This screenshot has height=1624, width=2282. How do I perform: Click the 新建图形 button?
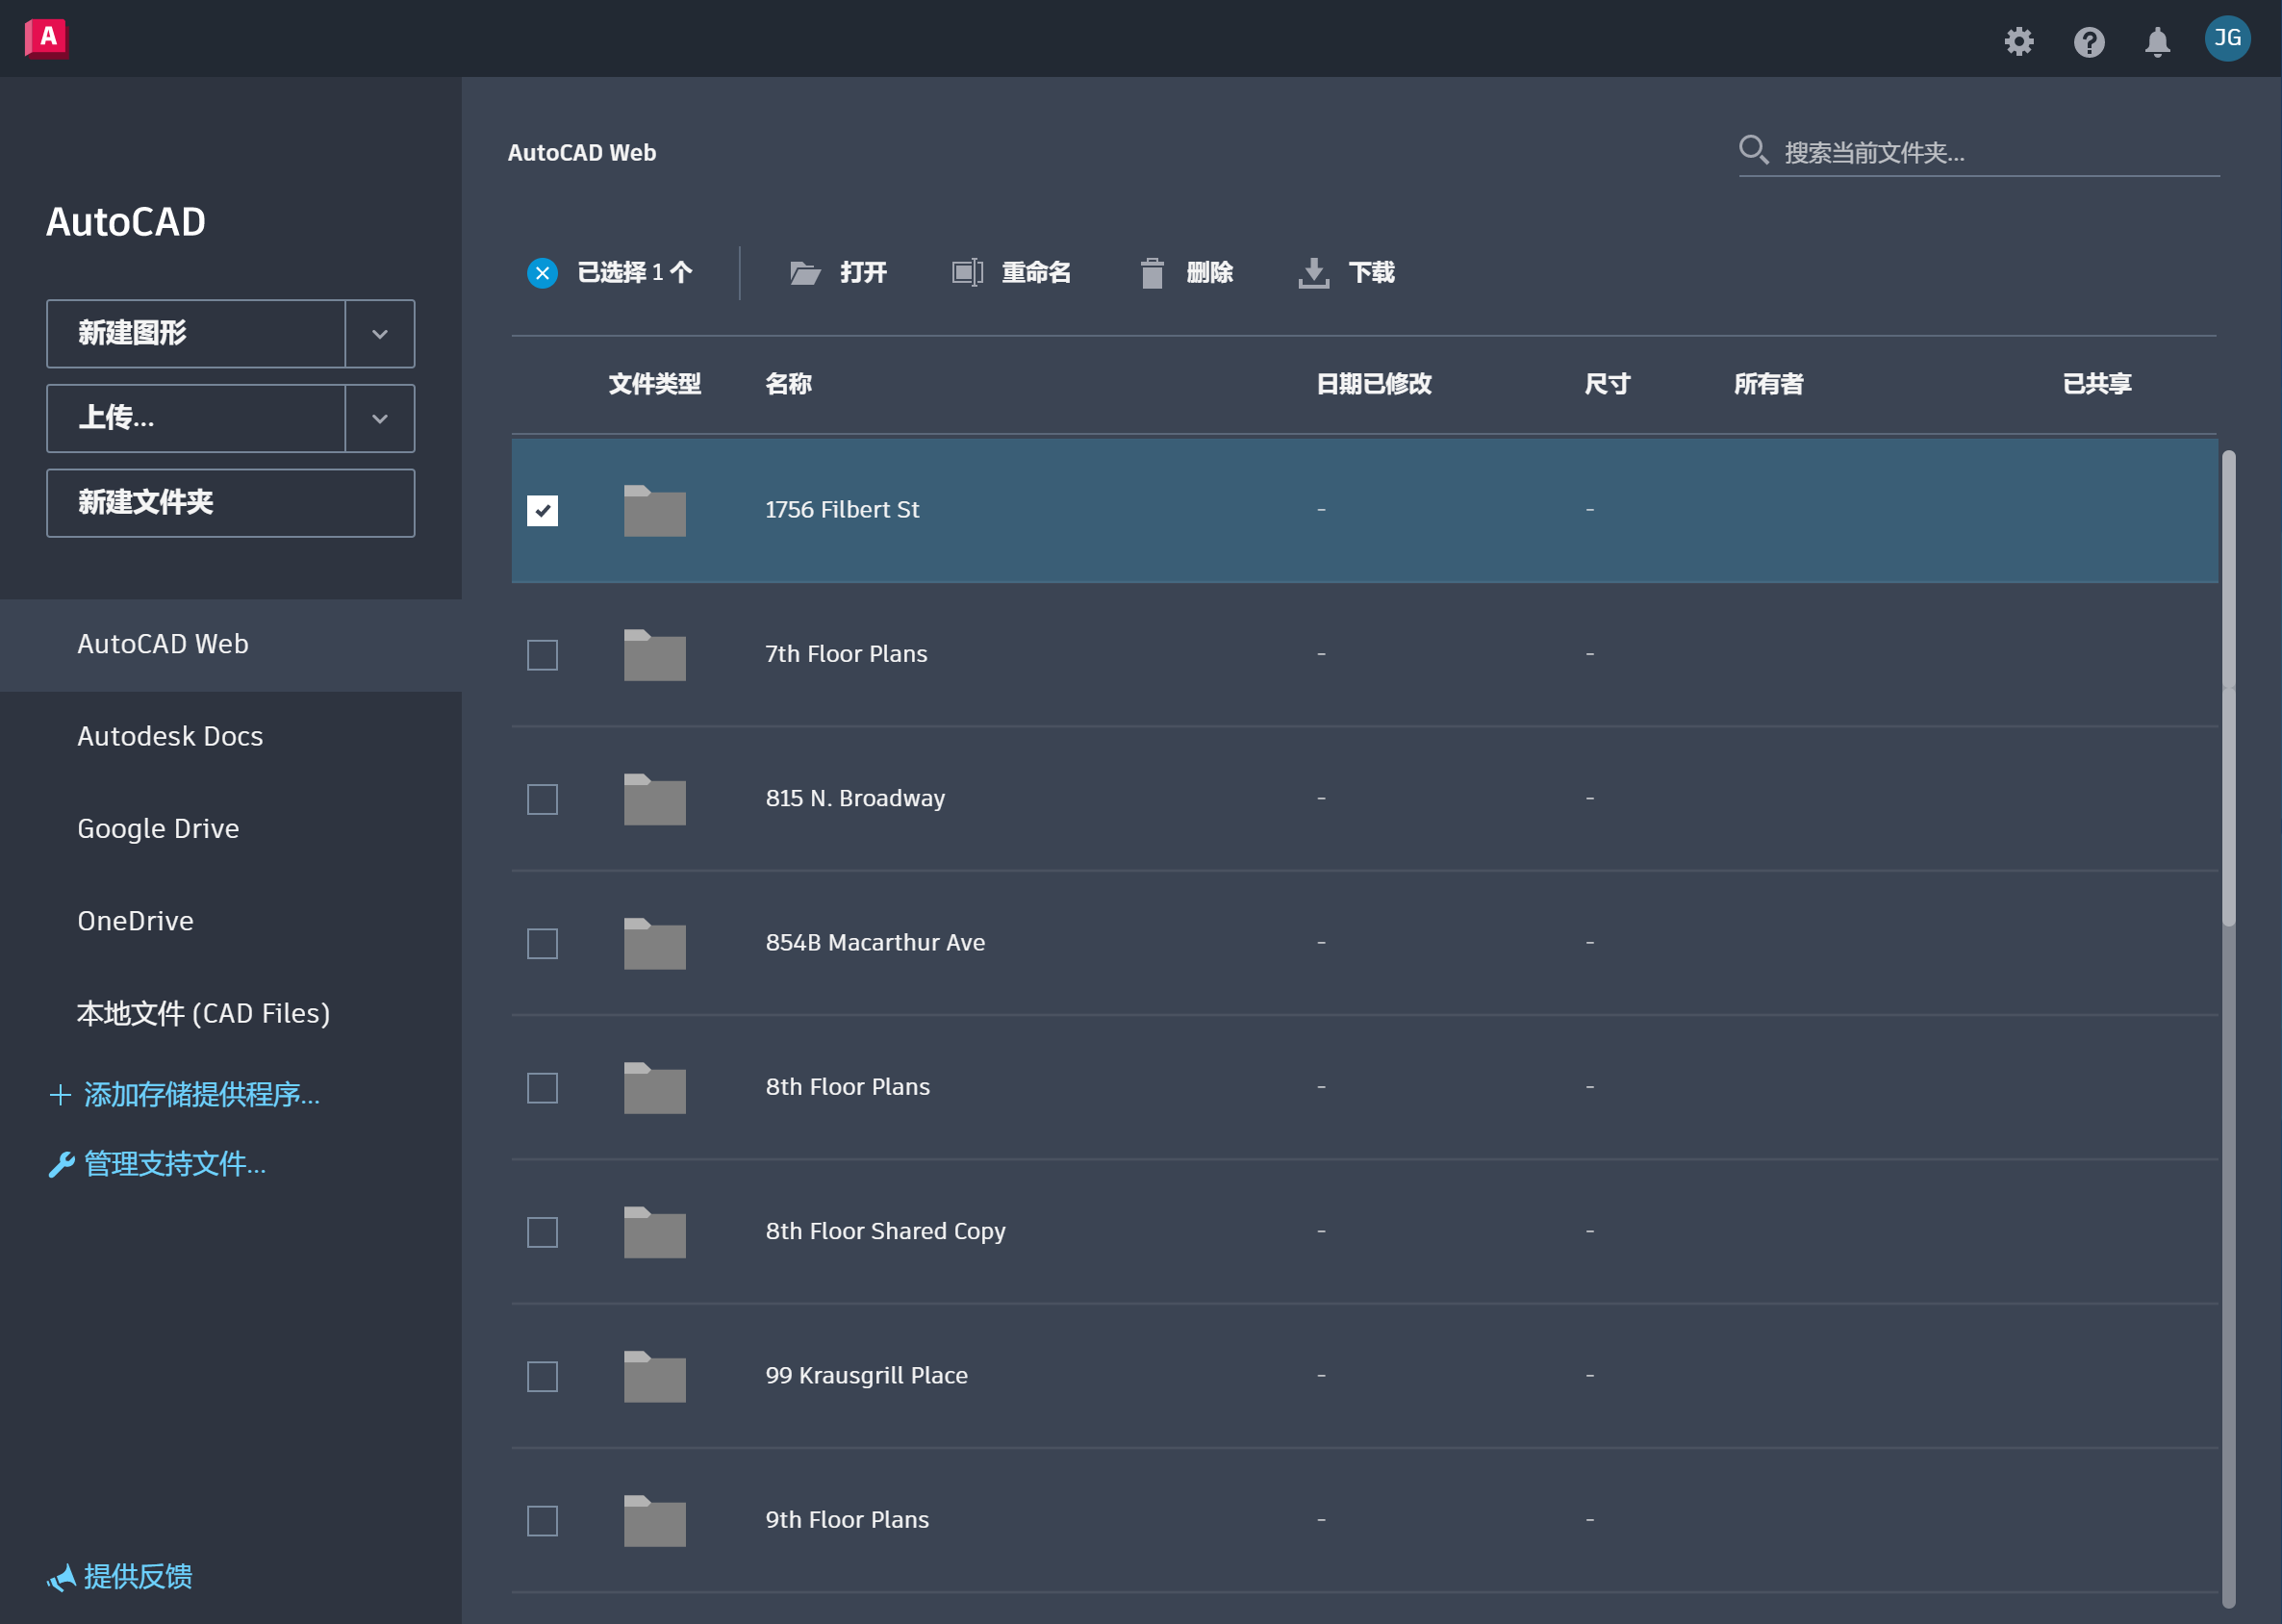pyautogui.click(x=196, y=334)
